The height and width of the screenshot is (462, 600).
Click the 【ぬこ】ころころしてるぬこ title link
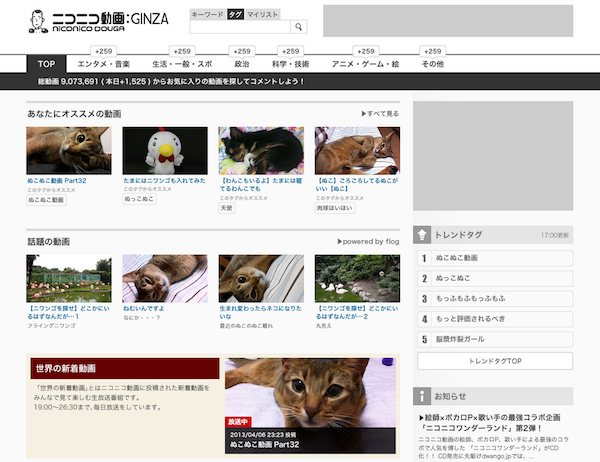tap(357, 184)
